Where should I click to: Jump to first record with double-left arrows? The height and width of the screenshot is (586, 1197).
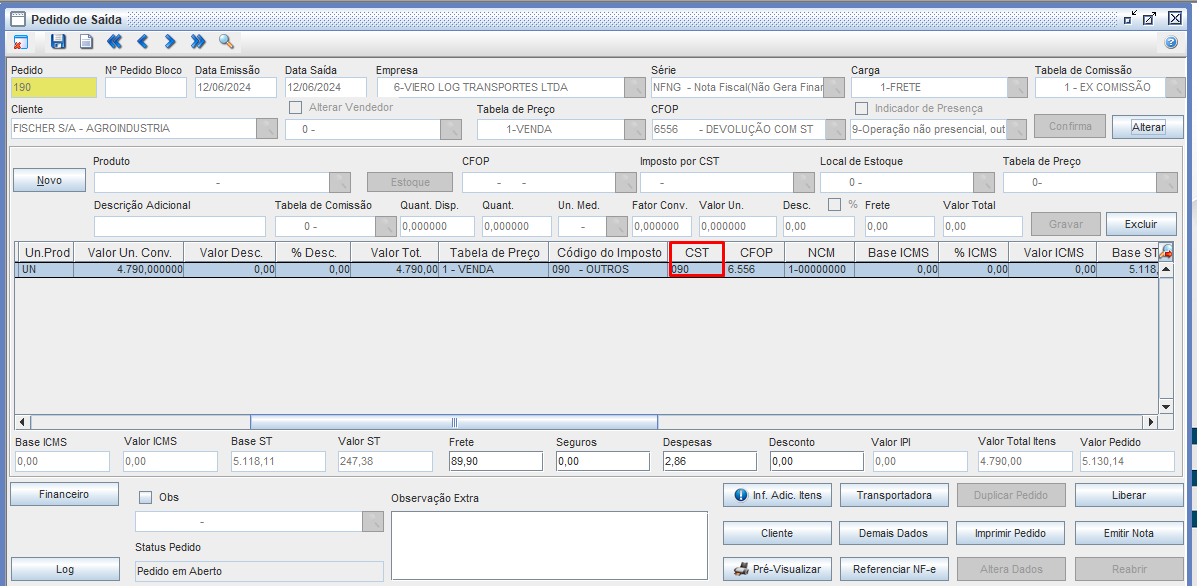click(115, 42)
